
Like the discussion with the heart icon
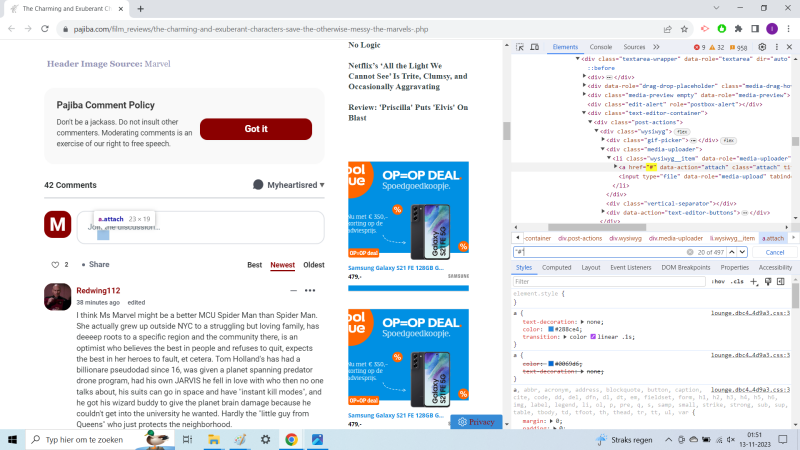coord(55,265)
